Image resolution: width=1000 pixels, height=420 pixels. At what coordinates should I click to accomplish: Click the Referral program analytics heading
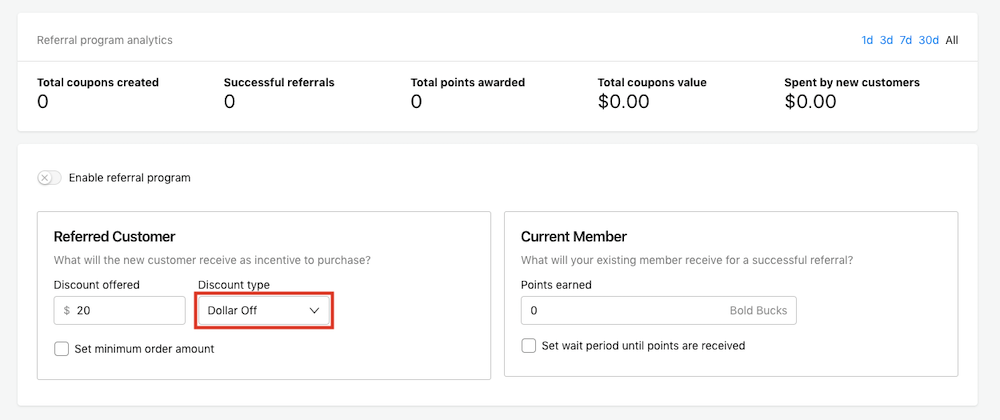point(105,40)
